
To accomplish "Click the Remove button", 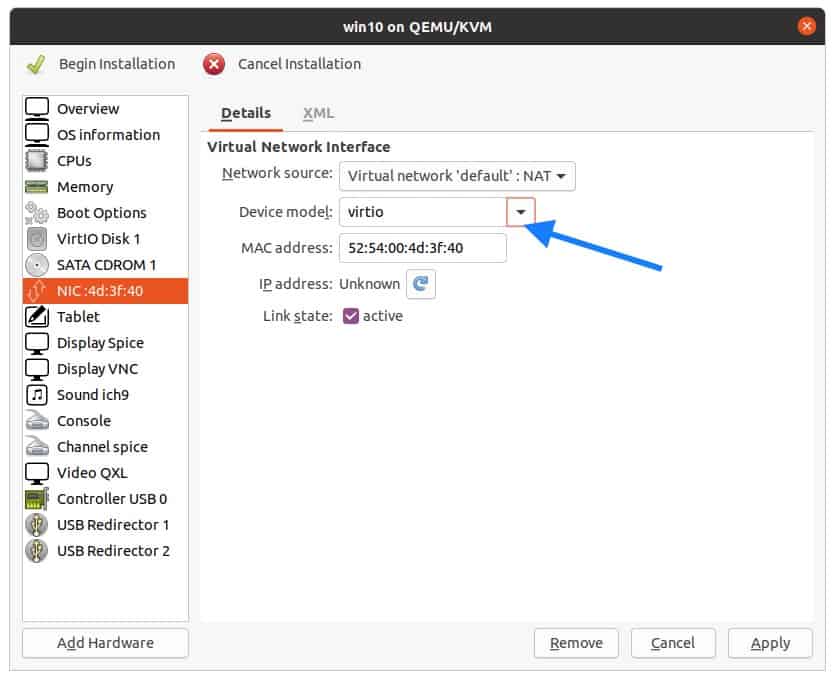I will coord(576,643).
